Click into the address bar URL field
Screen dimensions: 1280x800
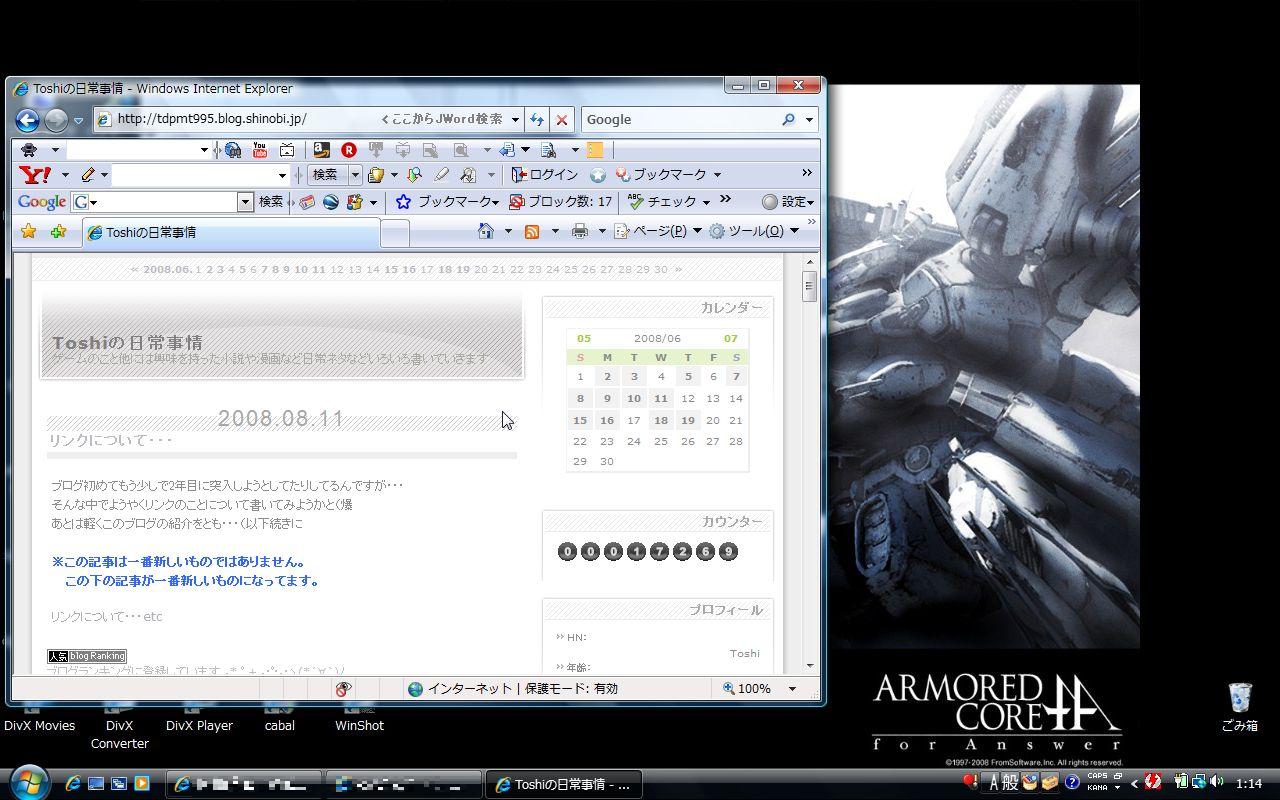[x=236, y=120]
